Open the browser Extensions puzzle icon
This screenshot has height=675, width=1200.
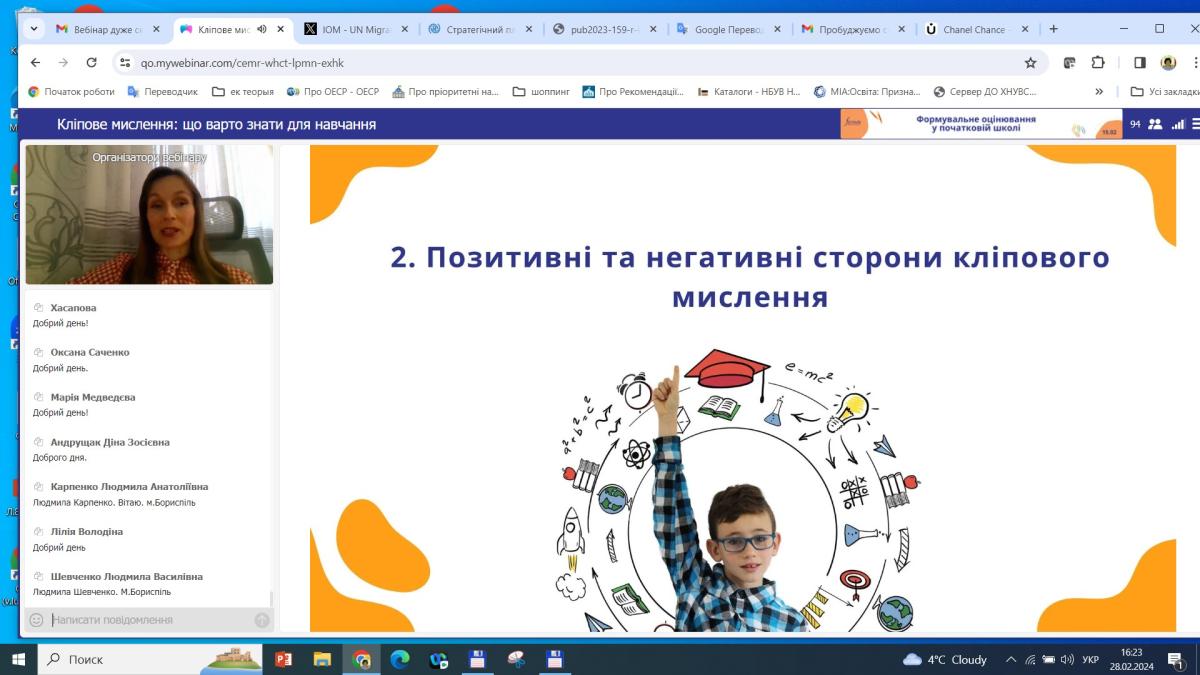(x=1098, y=62)
